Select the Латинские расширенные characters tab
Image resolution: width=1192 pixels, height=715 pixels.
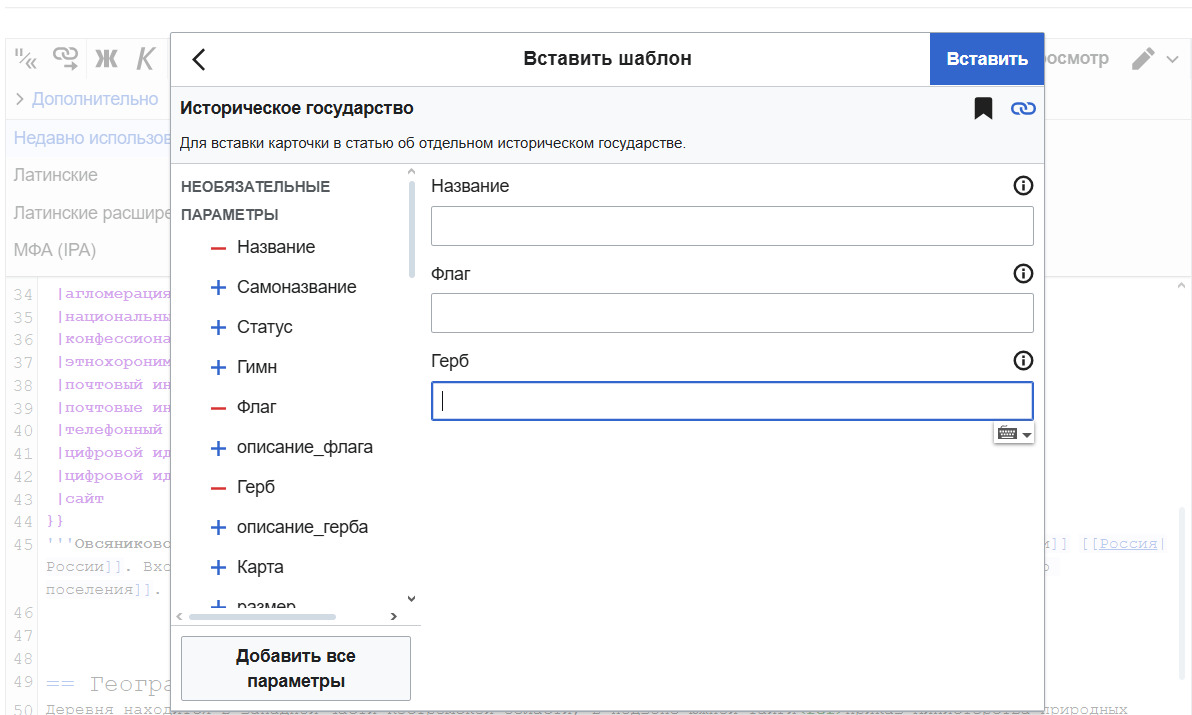coord(92,213)
